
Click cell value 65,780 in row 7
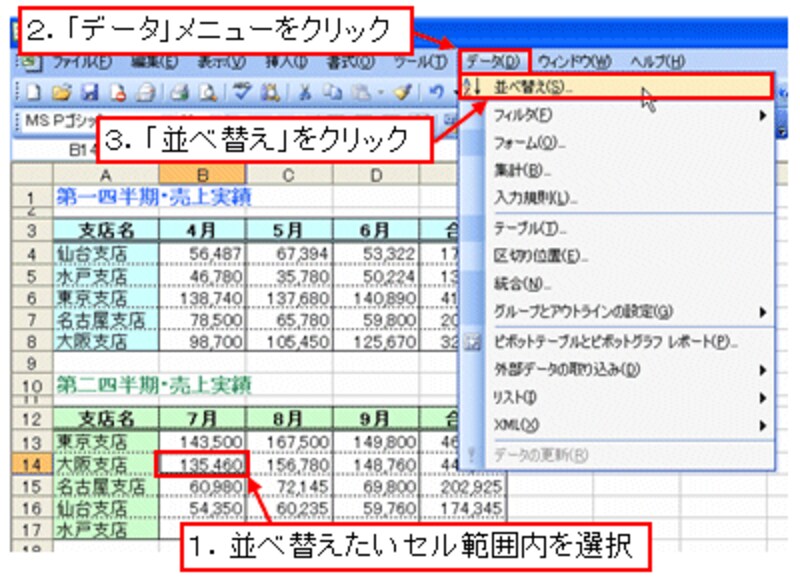[289, 320]
